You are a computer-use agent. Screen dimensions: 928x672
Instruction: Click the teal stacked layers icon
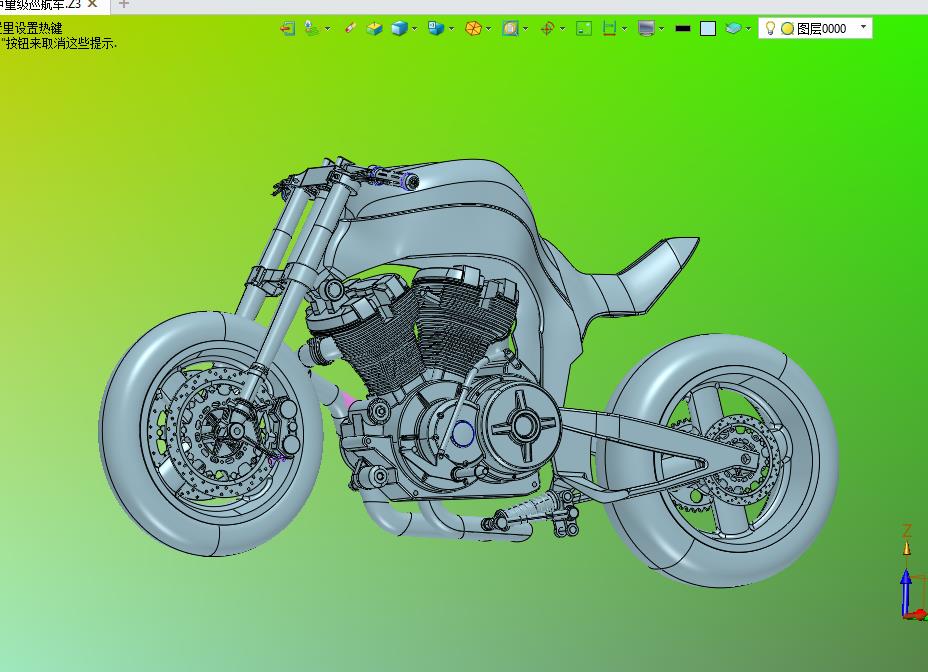click(733, 28)
